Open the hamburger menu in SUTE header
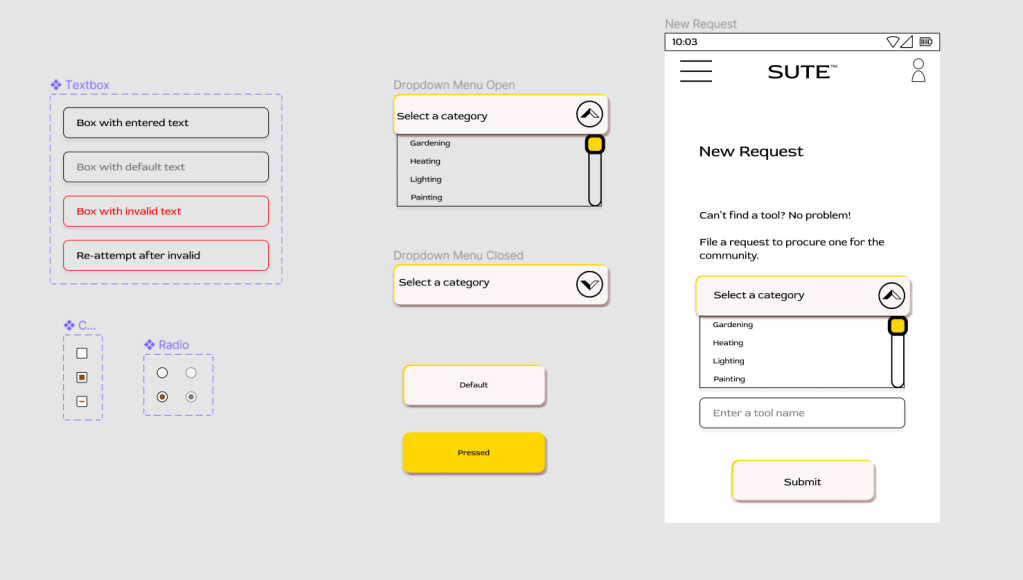The width and height of the screenshot is (1023, 580). click(x=696, y=71)
